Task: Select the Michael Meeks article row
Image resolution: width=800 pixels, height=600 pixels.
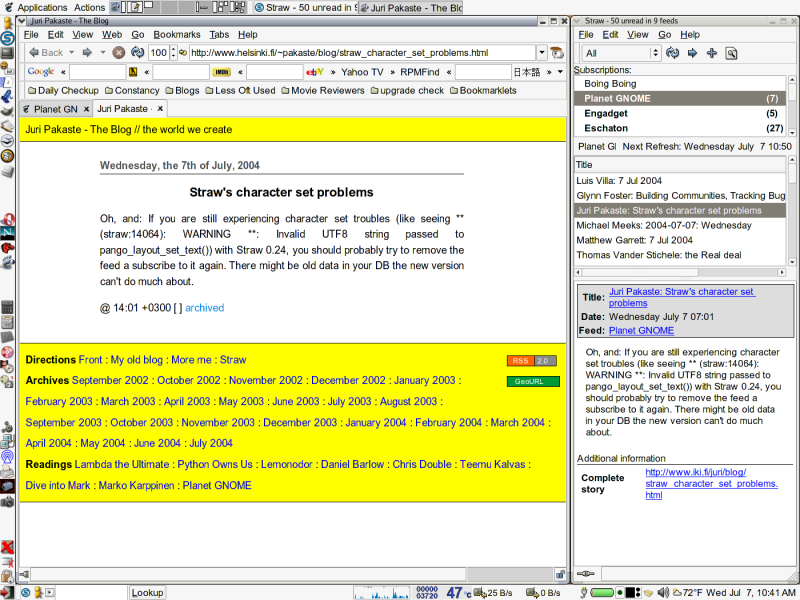Action: [x=680, y=226]
